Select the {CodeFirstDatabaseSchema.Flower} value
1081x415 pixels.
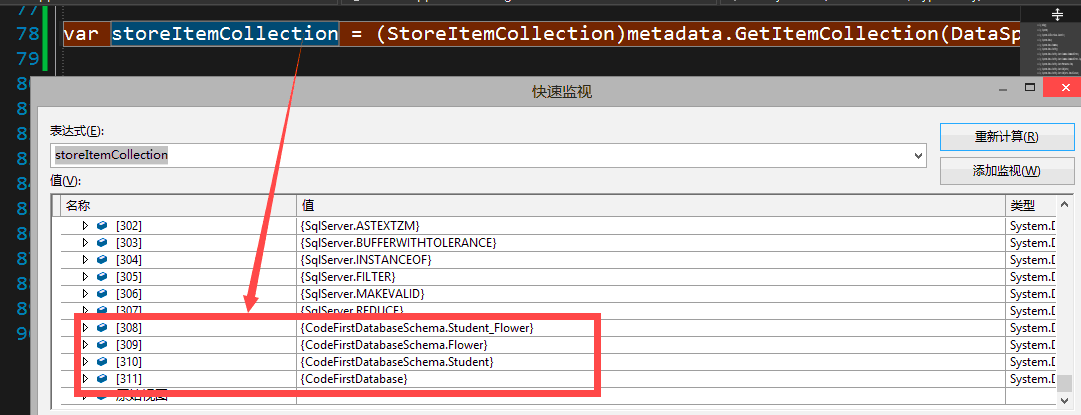394,345
